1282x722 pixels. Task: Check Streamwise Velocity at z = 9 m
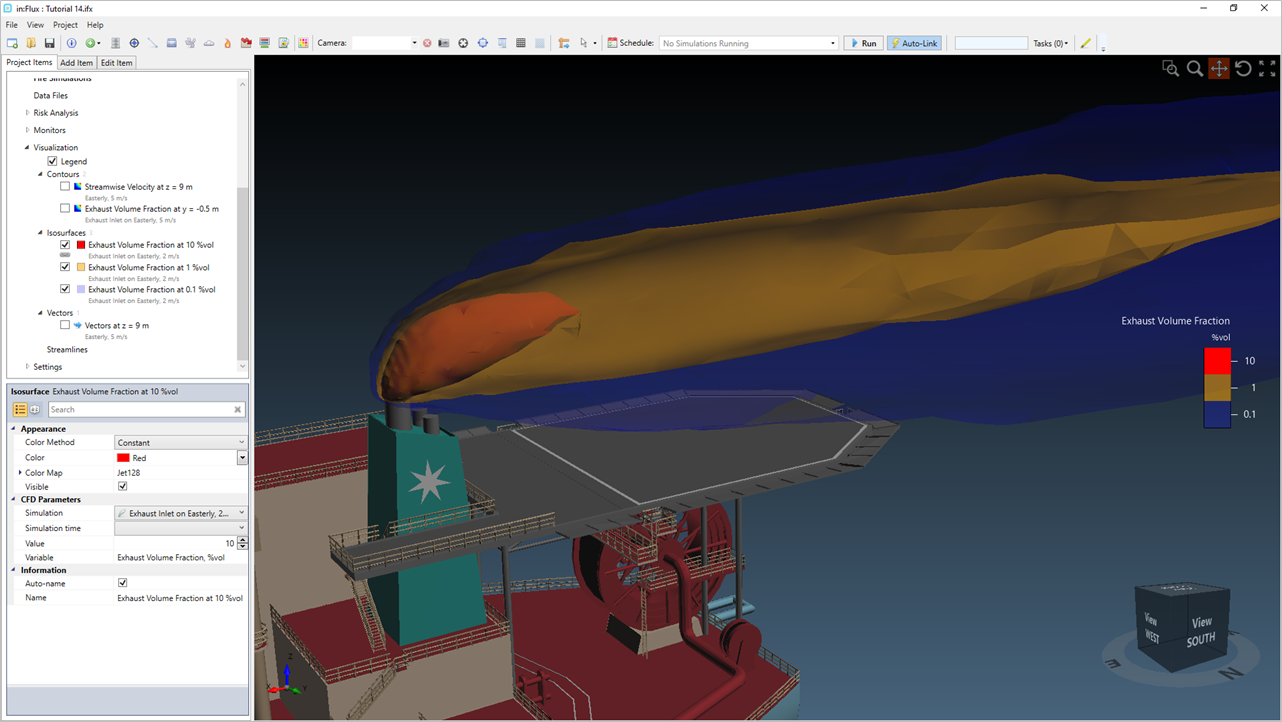[x=65, y=186]
